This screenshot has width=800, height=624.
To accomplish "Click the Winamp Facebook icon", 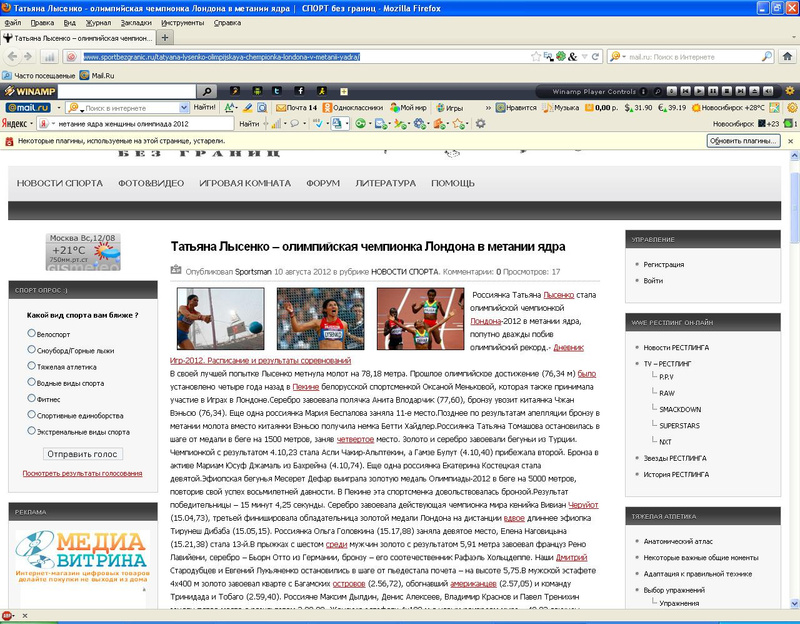I will (x=299, y=91).
